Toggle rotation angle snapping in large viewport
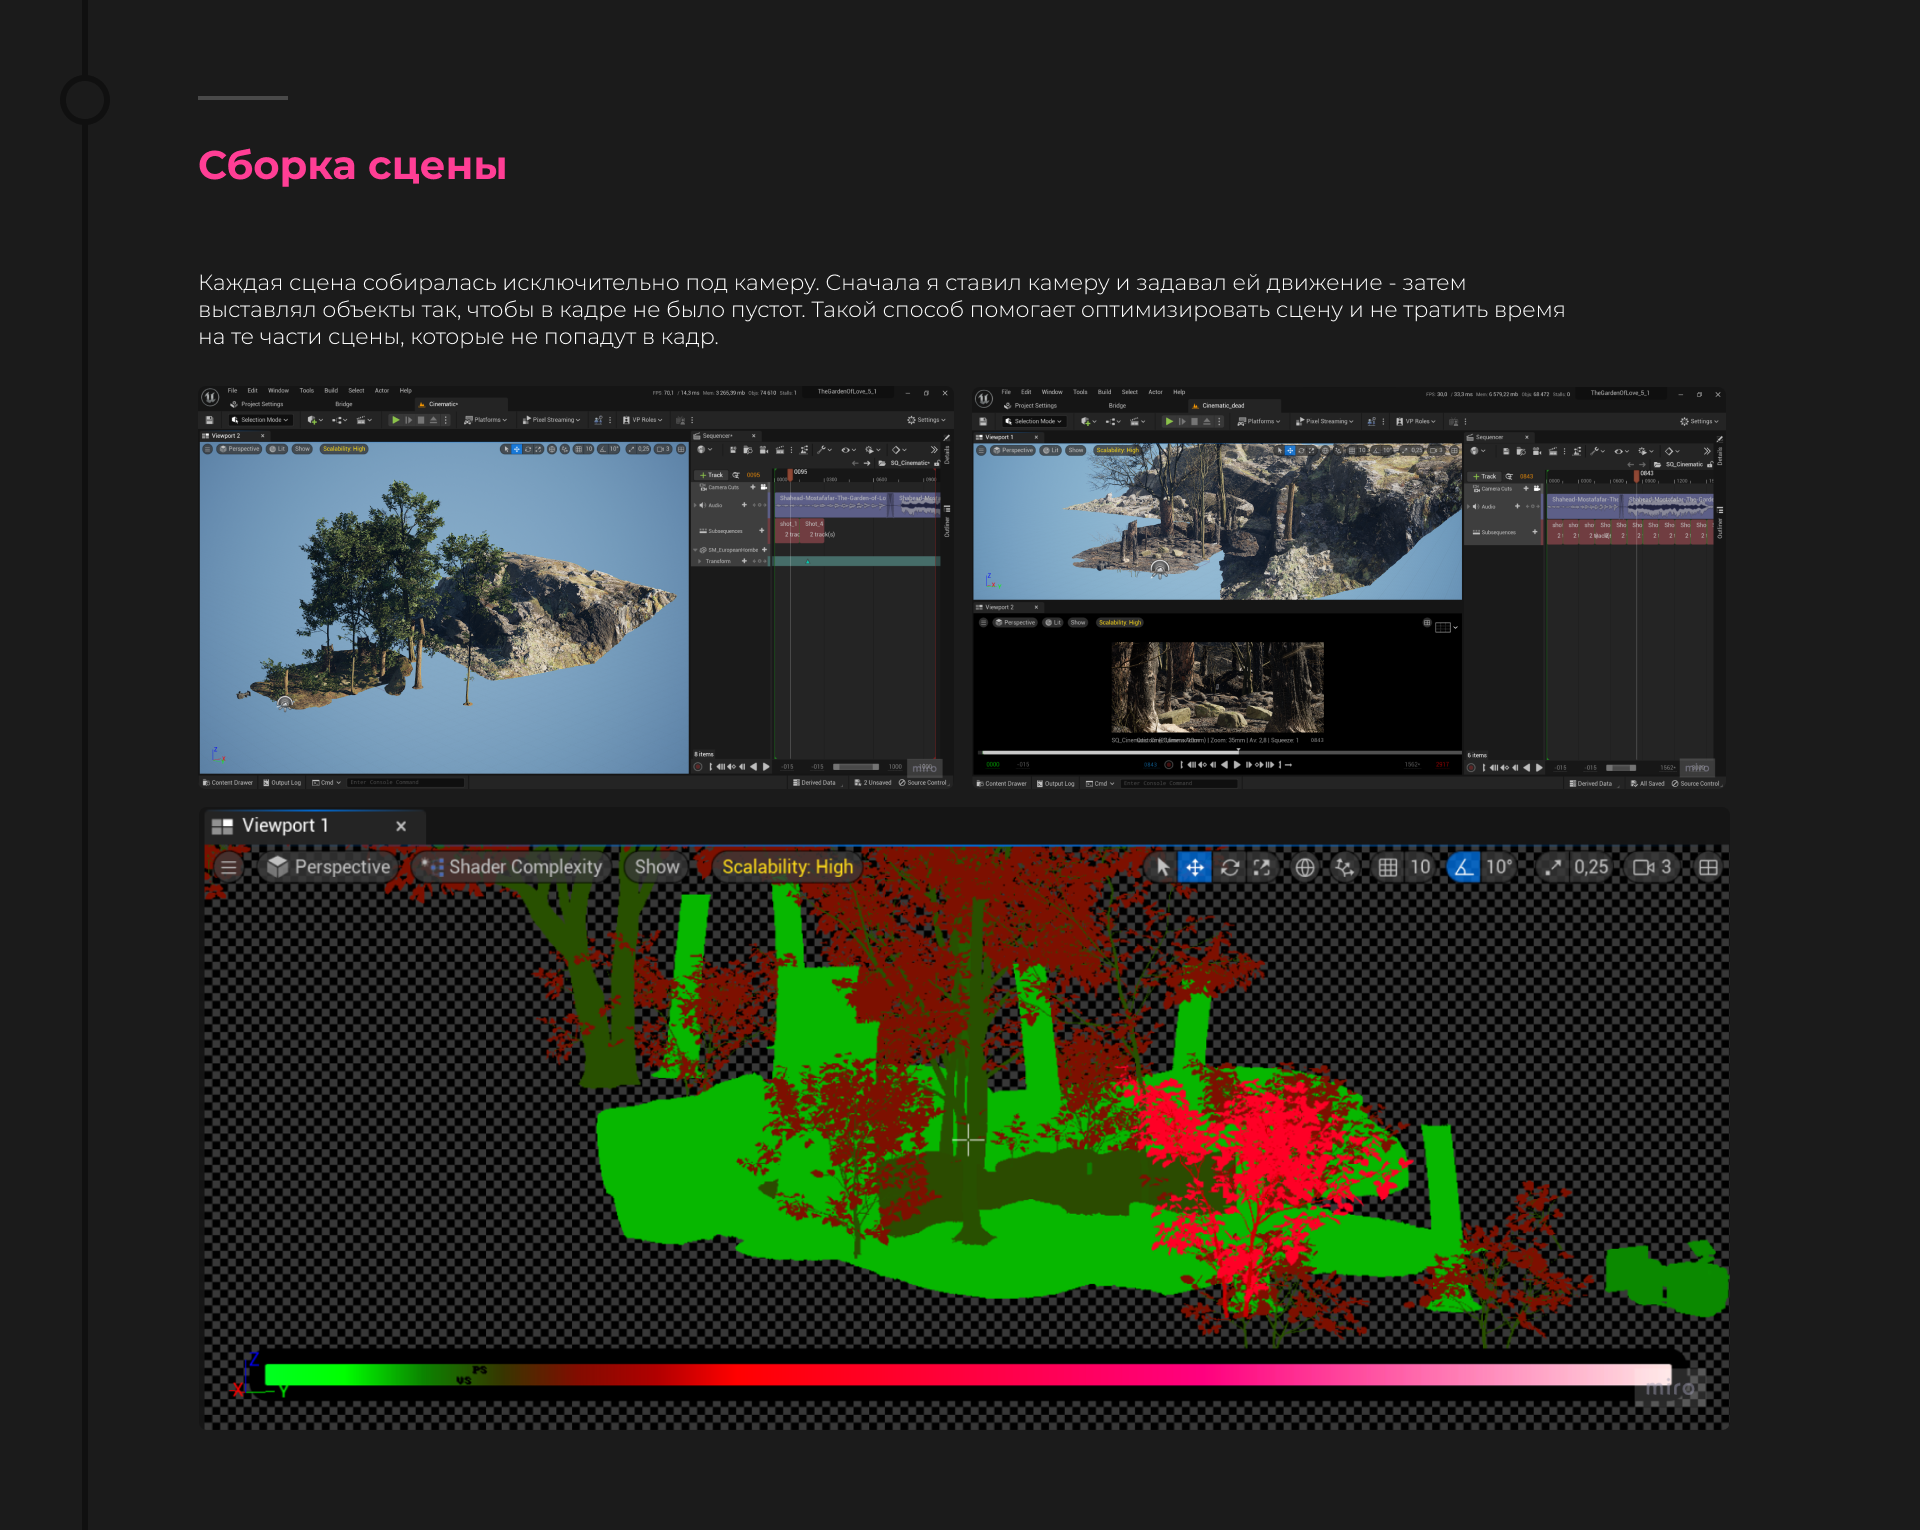This screenshot has width=1920, height=1530. (x=1463, y=867)
